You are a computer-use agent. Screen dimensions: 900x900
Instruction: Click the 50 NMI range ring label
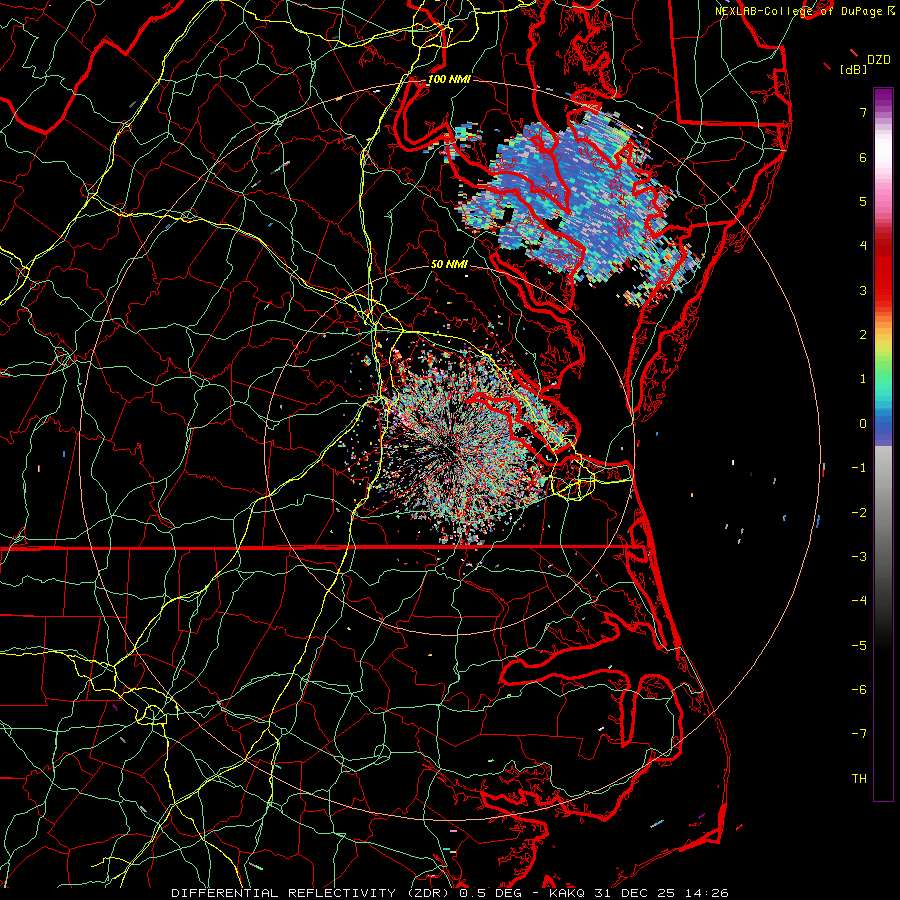point(449,264)
